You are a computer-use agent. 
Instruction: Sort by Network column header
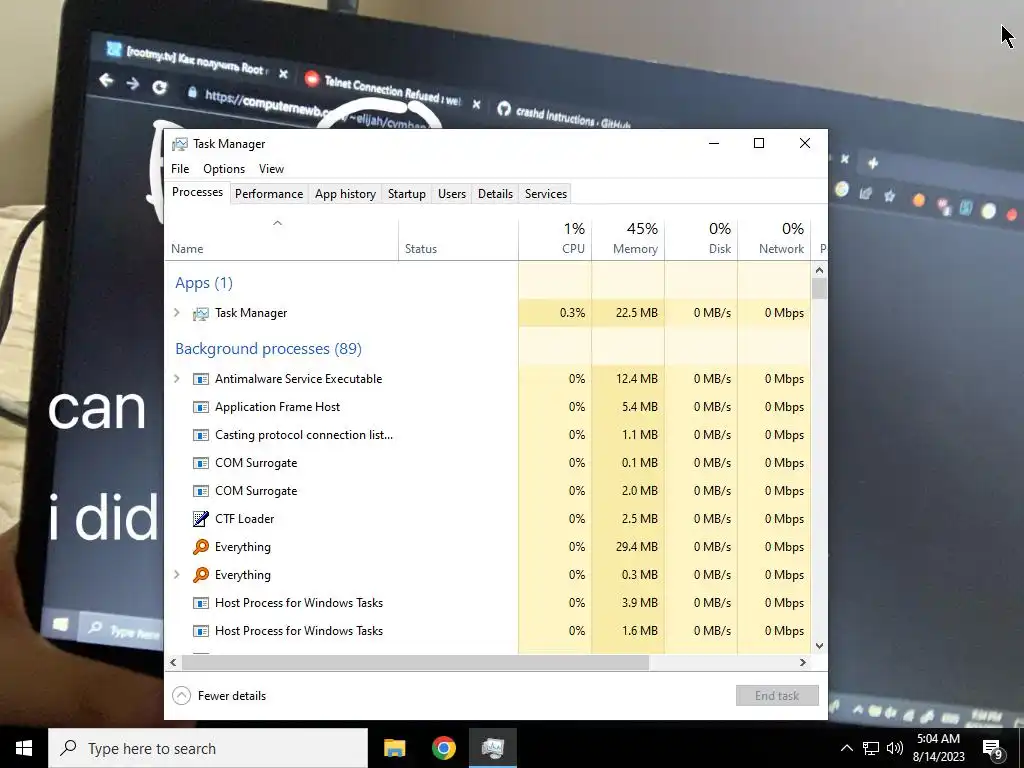coord(775,240)
